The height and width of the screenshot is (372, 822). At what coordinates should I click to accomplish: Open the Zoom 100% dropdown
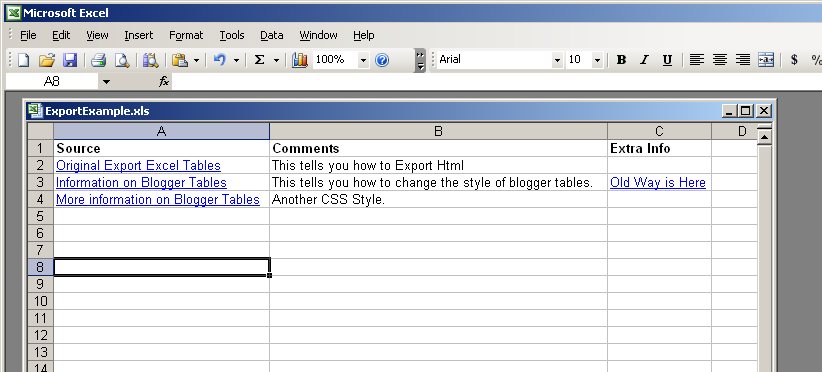tap(363, 61)
